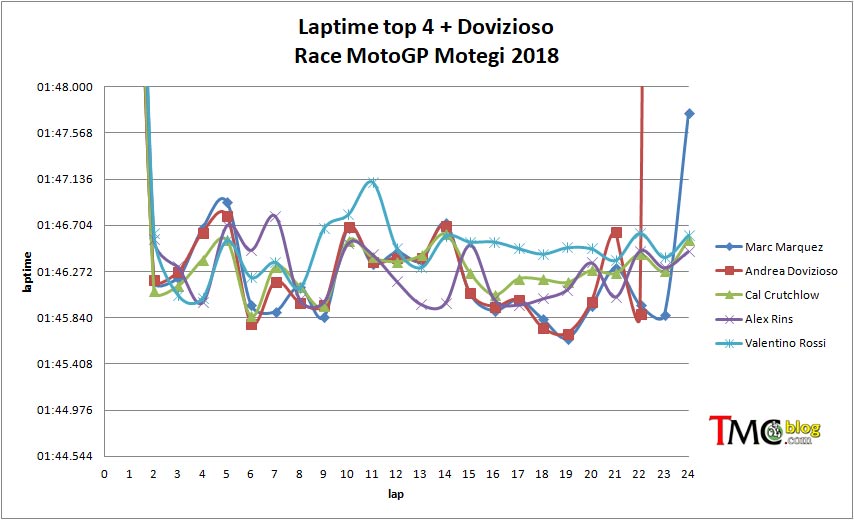
Task: Click the y-axis label 01:46.272
Action: click(x=65, y=272)
